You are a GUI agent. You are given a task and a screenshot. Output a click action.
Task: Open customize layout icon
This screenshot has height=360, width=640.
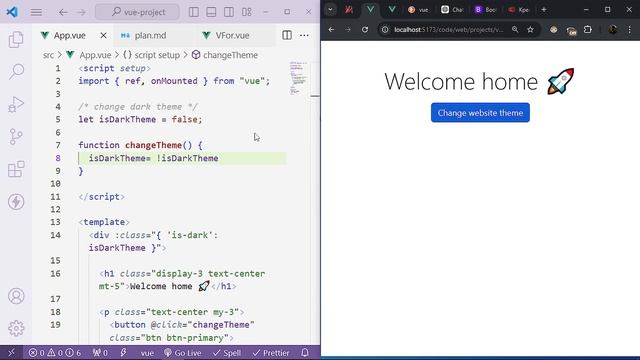[247, 12]
